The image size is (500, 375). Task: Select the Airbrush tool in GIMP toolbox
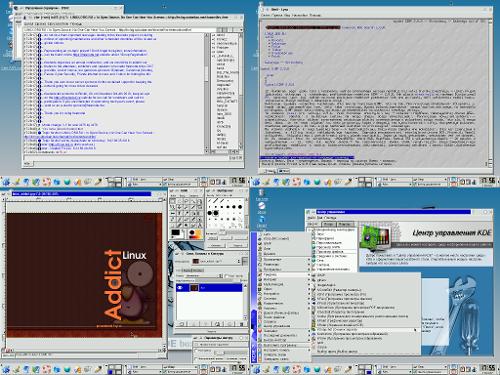[193, 219]
